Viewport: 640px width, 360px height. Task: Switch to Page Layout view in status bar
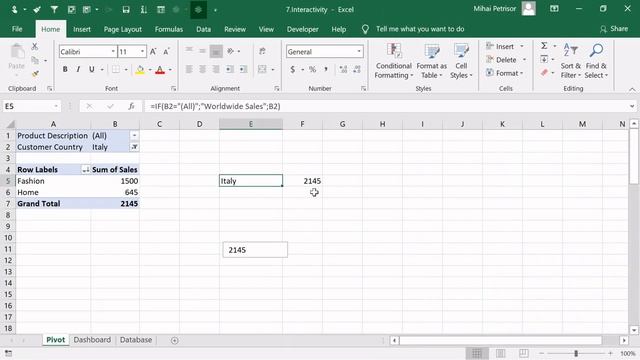(501, 353)
